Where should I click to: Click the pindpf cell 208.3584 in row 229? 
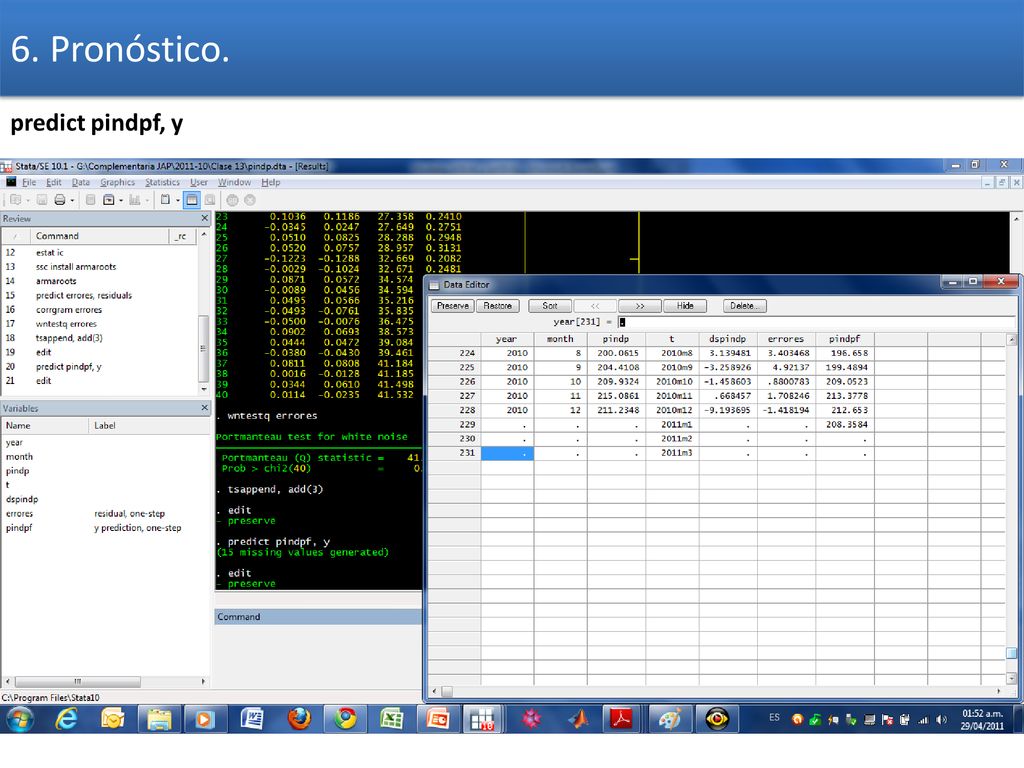[x=846, y=424]
